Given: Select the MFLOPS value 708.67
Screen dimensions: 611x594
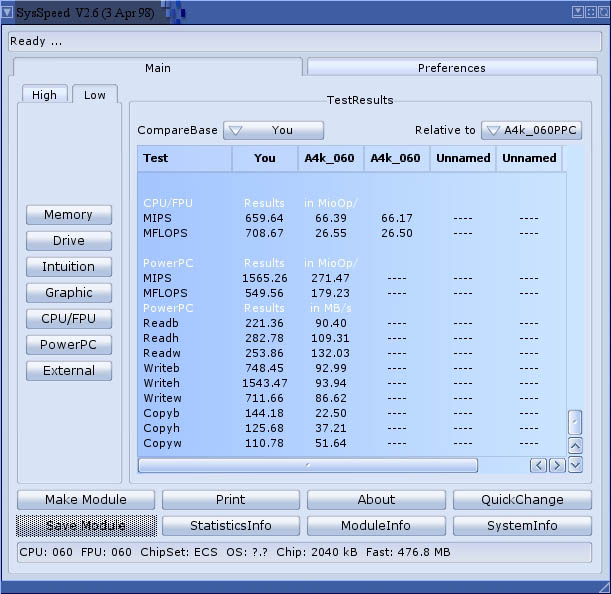Looking at the screenshot, I should (x=264, y=233).
